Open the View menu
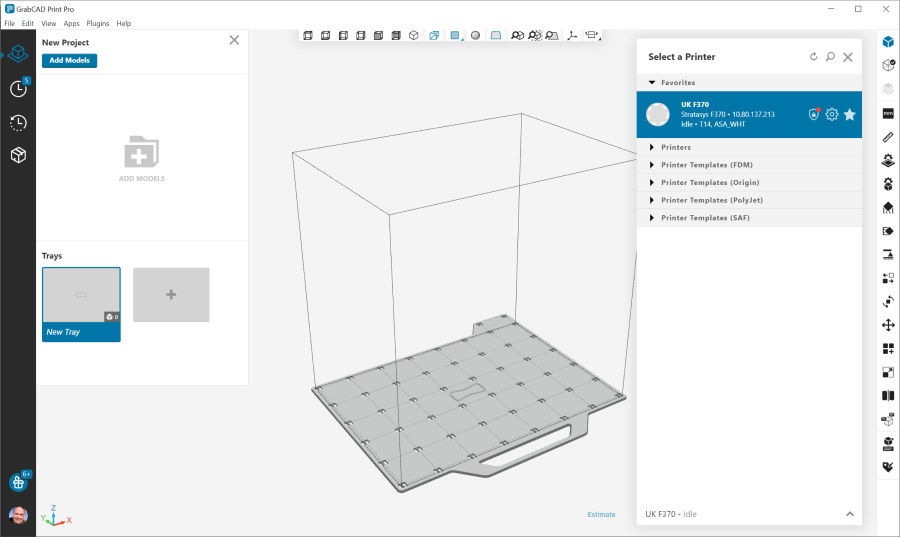The height and width of the screenshot is (537, 900). (x=49, y=24)
